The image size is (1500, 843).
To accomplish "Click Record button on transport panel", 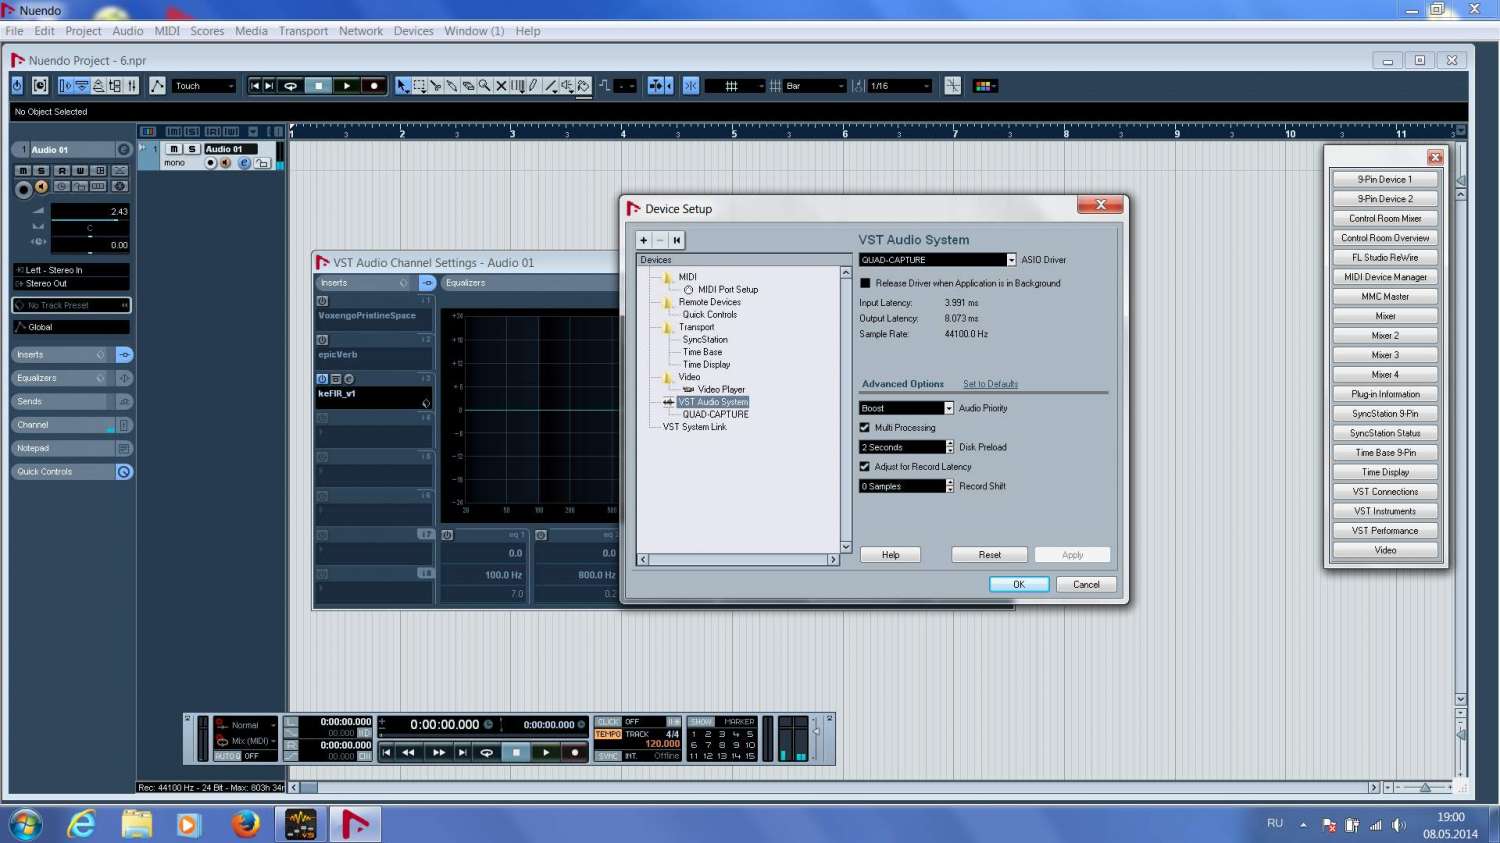I will coord(574,752).
